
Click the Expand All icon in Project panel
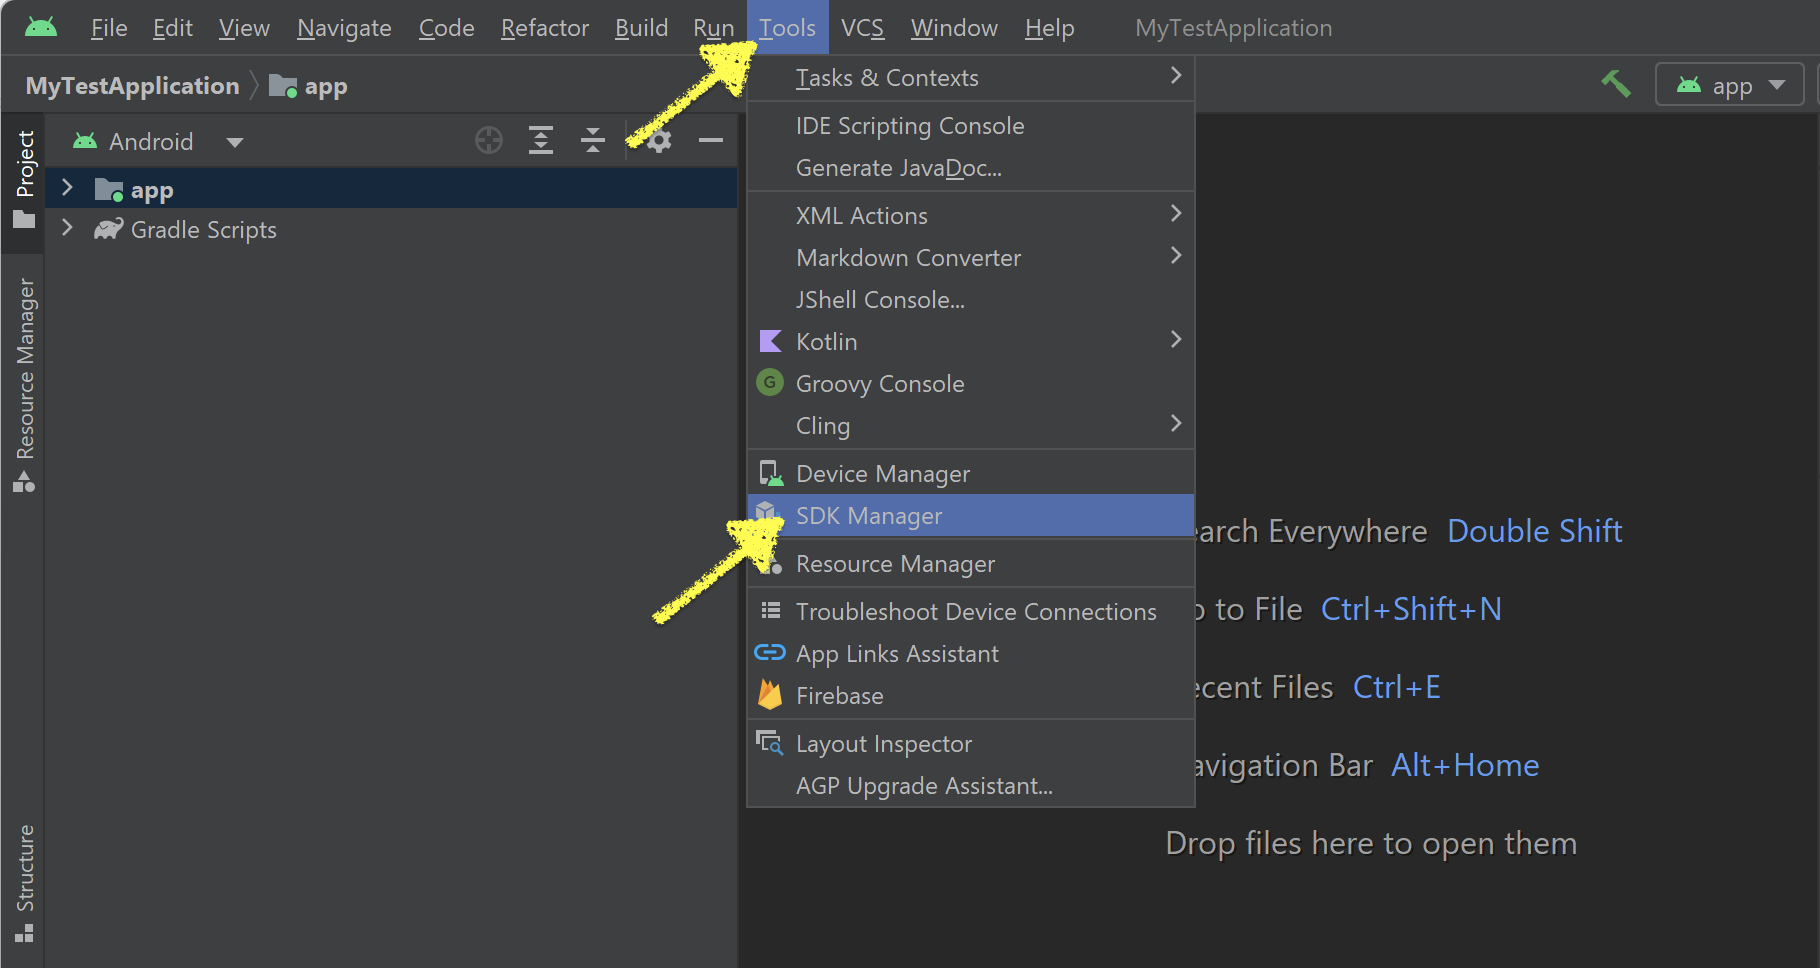click(541, 141)
